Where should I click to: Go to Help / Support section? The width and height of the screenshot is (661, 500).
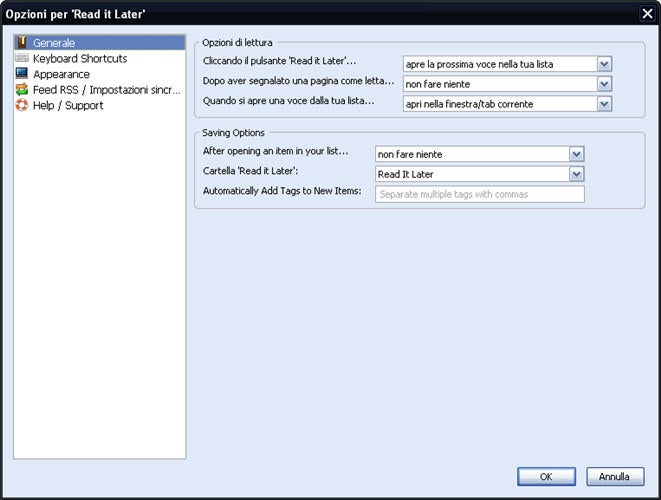pyautogui.click(x=99, y=105)
